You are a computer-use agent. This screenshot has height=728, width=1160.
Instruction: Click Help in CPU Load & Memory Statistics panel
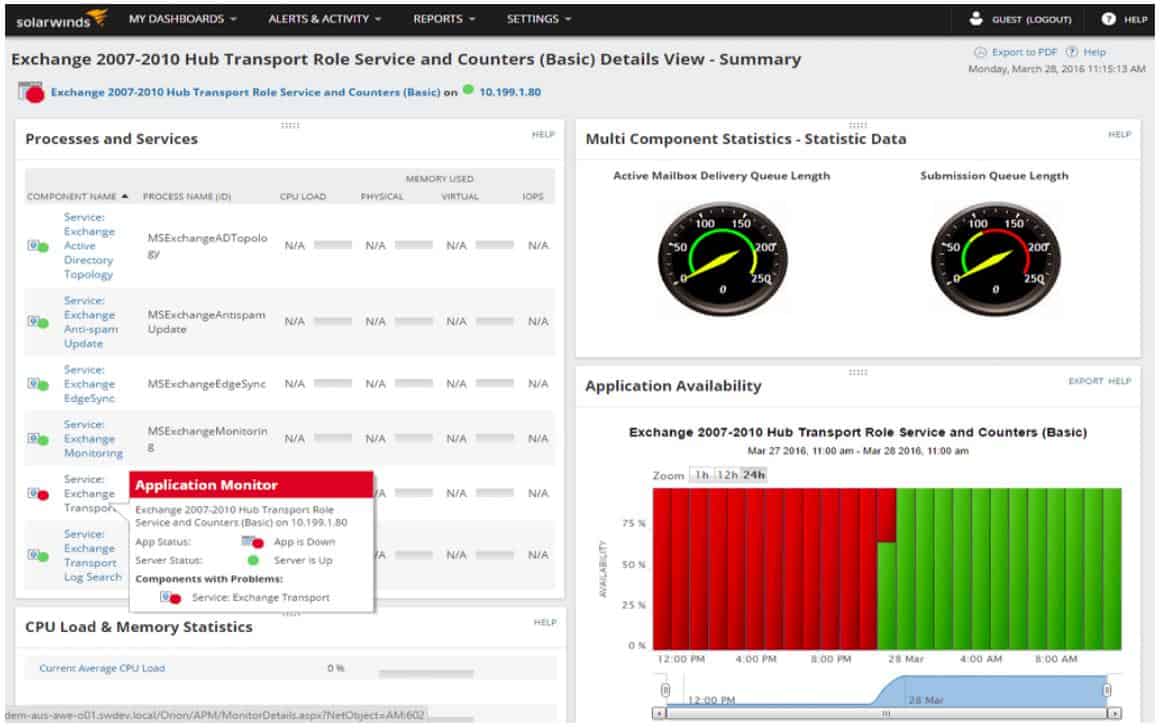tap(545, 622)
